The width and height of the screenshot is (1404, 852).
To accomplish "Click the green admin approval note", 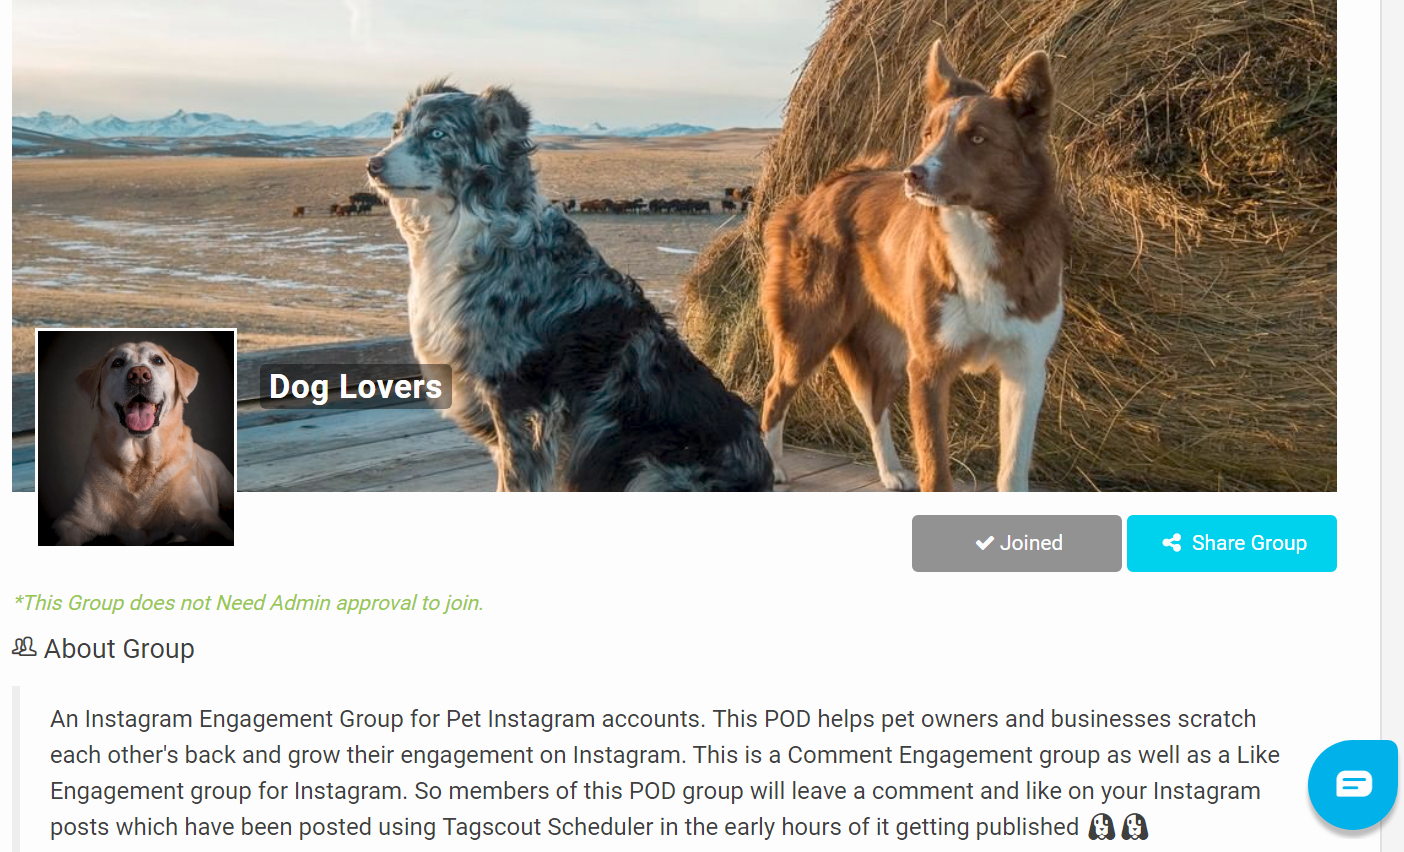I will (x=248, y=603).
